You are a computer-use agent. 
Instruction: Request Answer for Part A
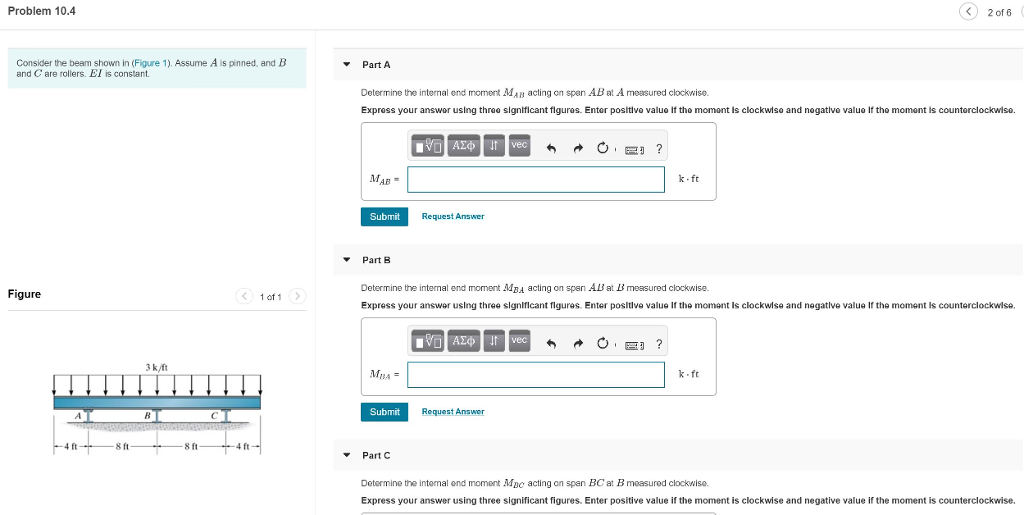pyautogui.click(x=453, y=216)
